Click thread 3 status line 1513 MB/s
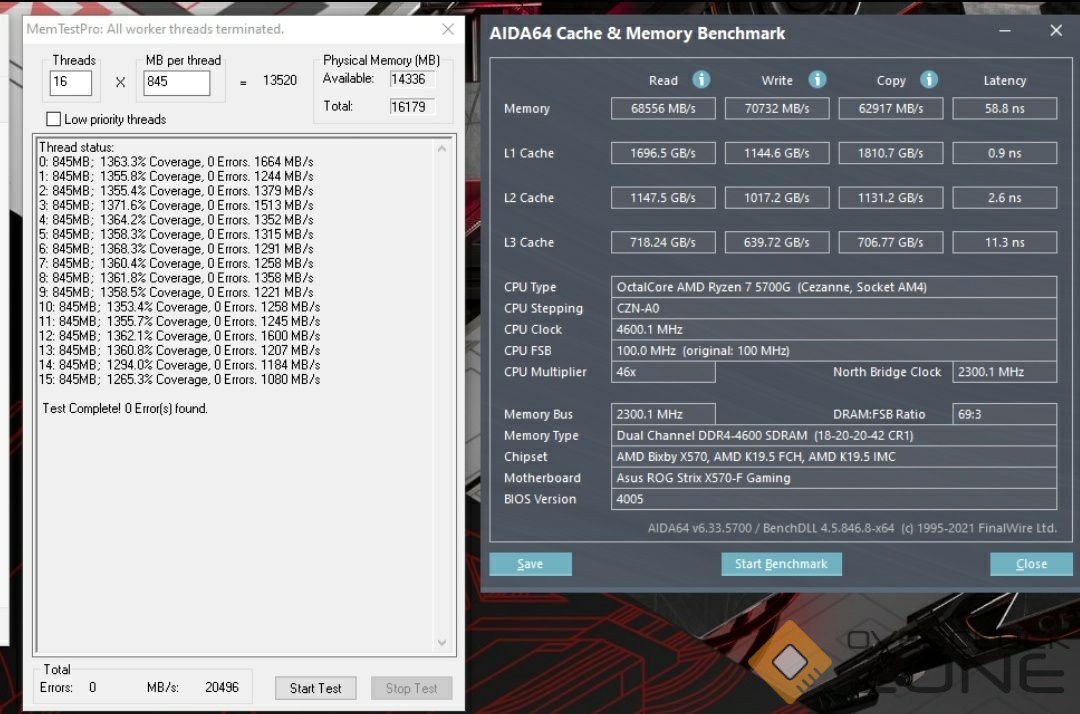This screenshot has width=1080, height=714. click(176, 205)
